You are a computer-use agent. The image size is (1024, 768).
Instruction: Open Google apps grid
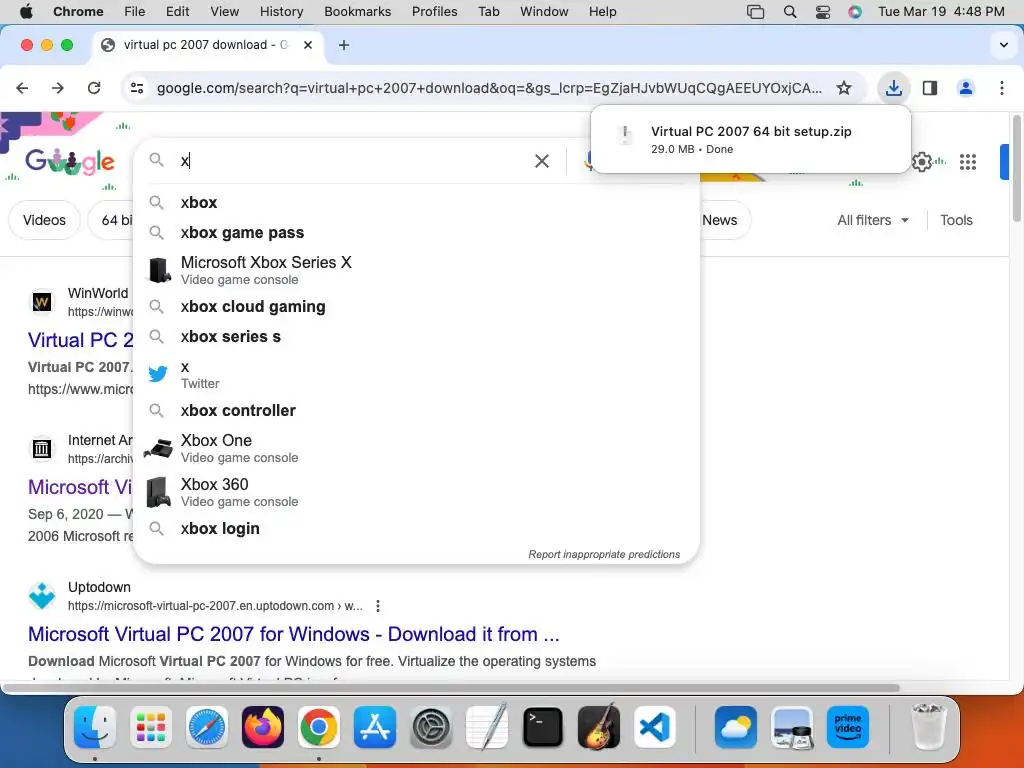(x=968, y=161)
